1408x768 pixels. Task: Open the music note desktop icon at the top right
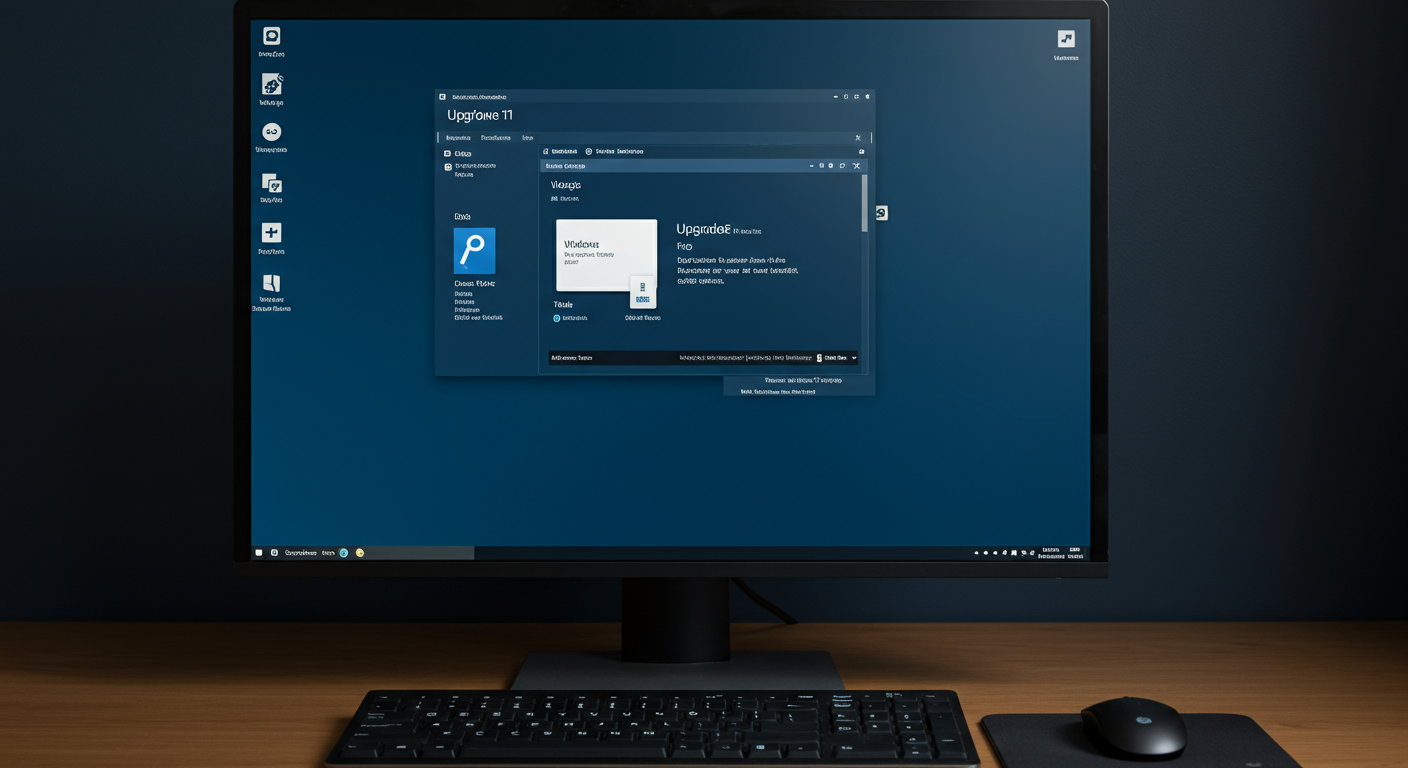pyautogui.click(x=1066, y=39)
